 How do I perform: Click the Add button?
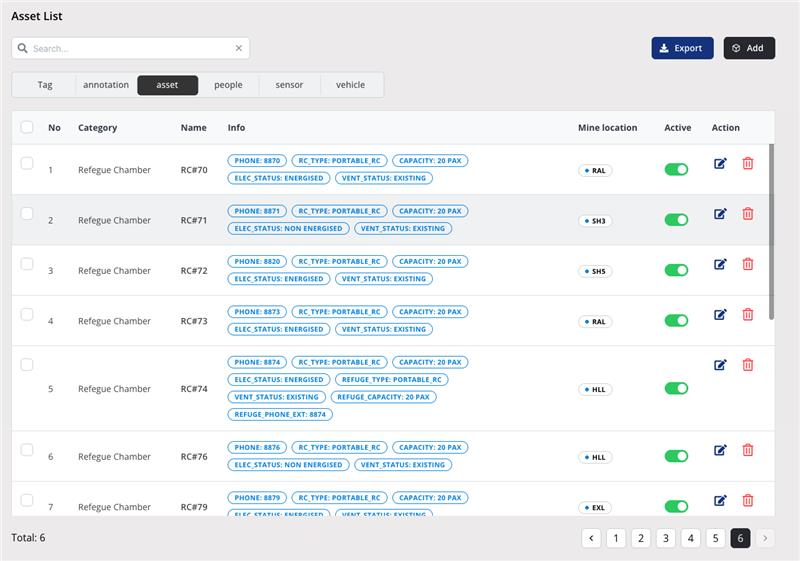749,48
